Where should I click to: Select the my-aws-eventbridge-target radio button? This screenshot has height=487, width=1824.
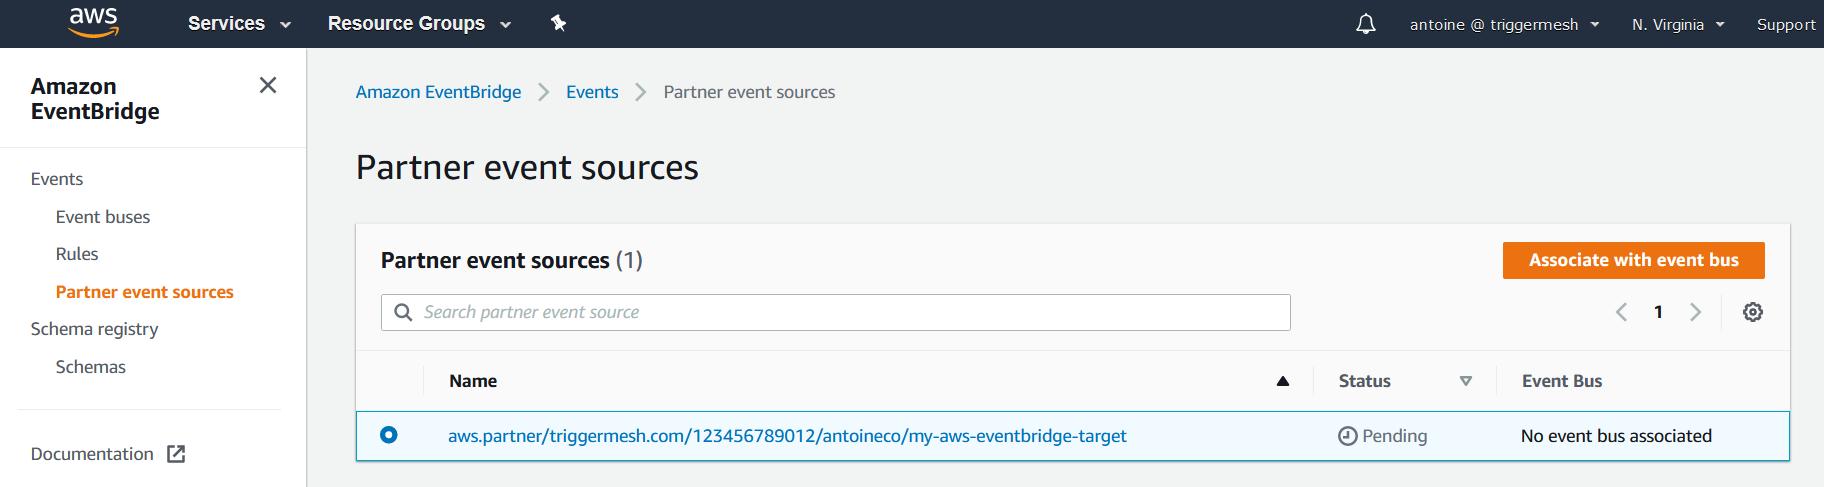pyautogui.click(x=389, y=435)
